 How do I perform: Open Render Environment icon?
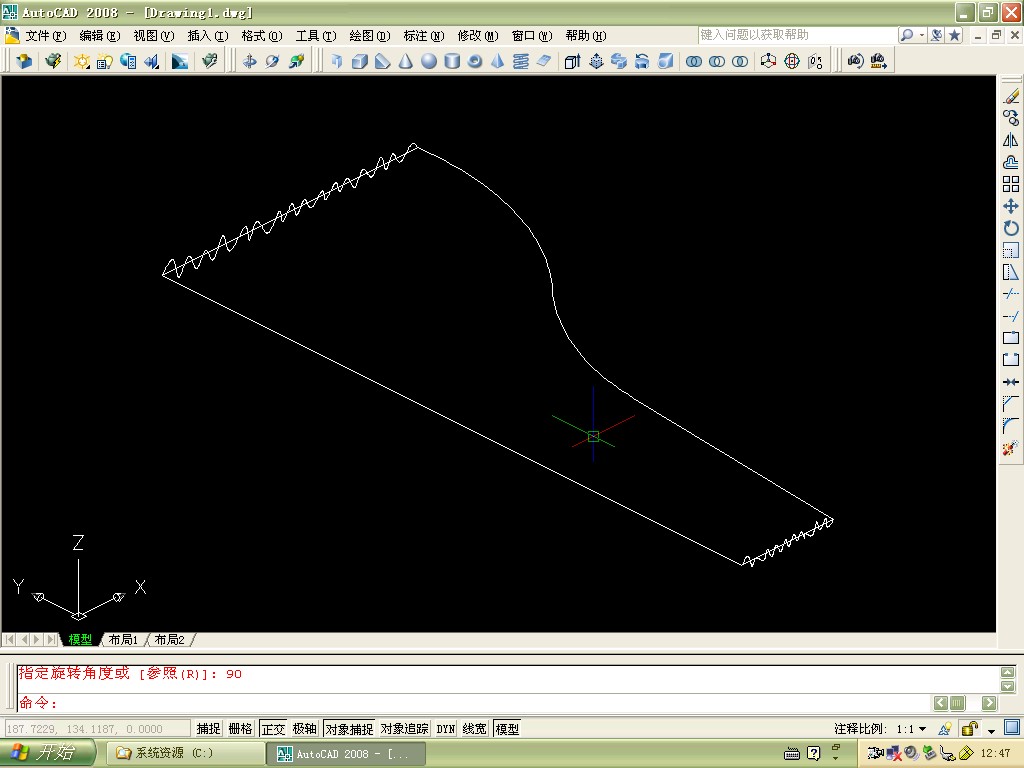pyautogui.click(x=180, y=61)
